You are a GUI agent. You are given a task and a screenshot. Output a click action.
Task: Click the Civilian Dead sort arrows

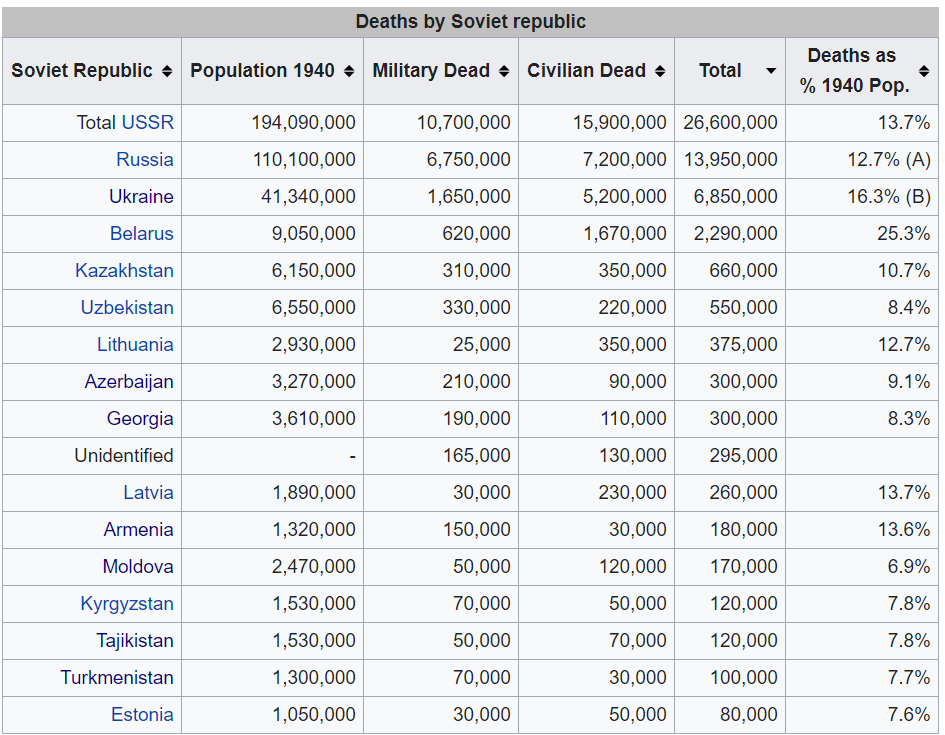click(659, 71)
